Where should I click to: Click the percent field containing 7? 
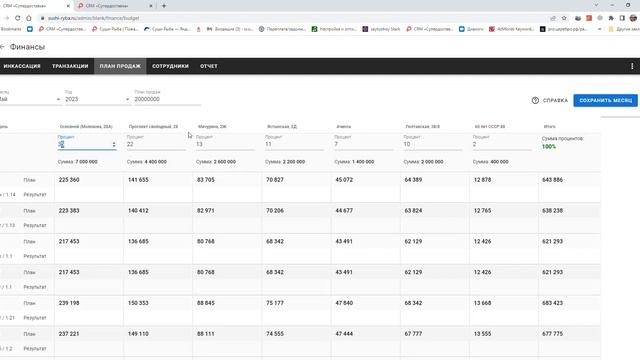(x=364, y=144)
